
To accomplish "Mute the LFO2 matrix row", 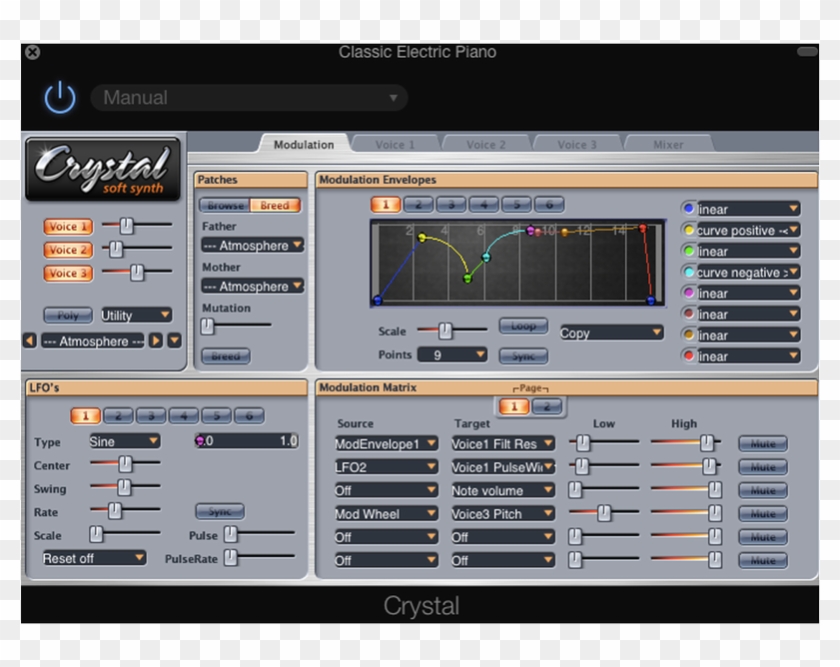I will 763,467.
